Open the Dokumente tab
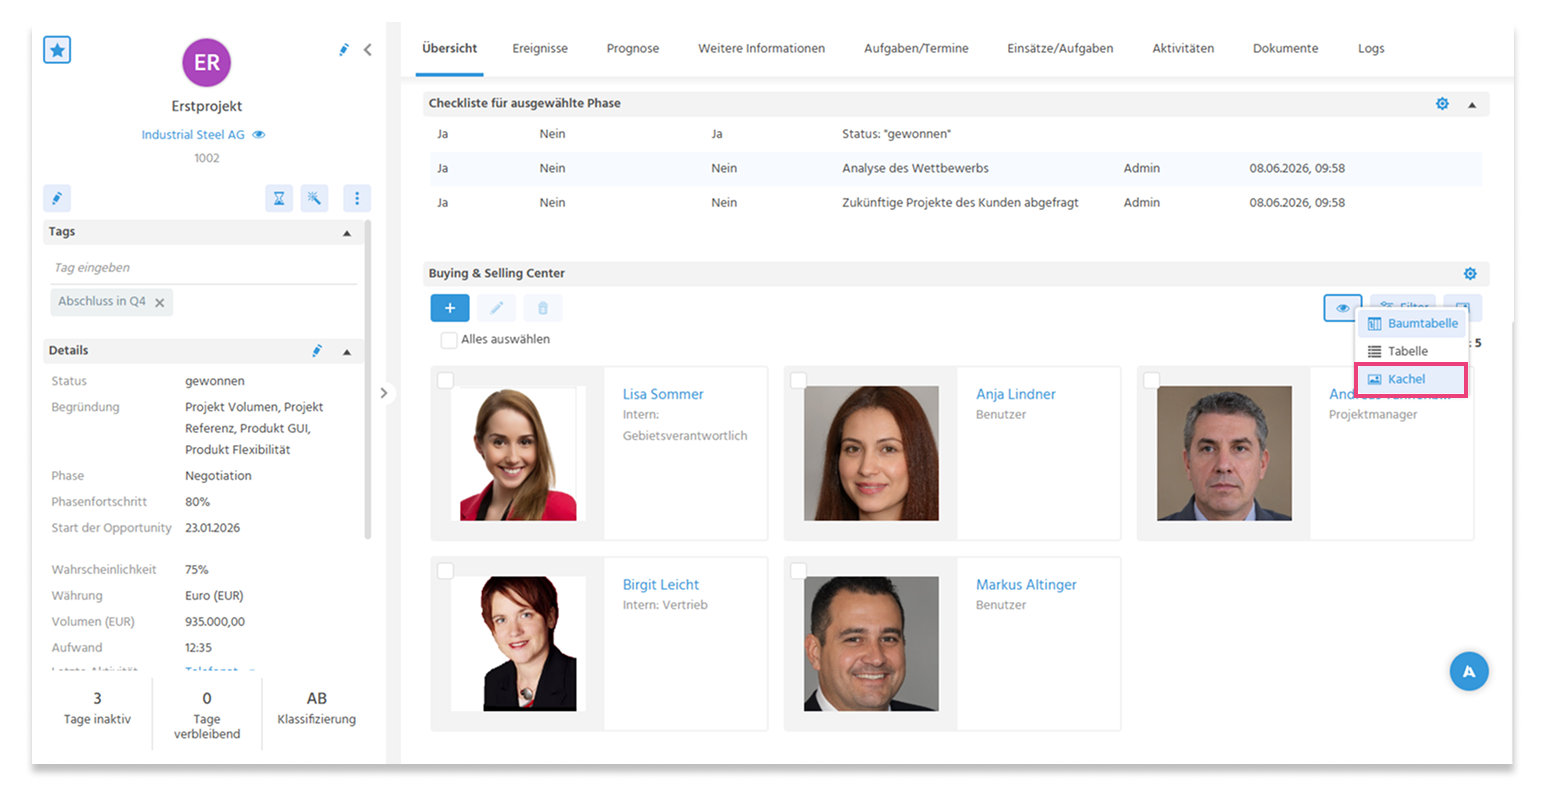Image resolution: width=1546 pixels, height=786 pixels. pyautogui.click(x=1285, y=48)
